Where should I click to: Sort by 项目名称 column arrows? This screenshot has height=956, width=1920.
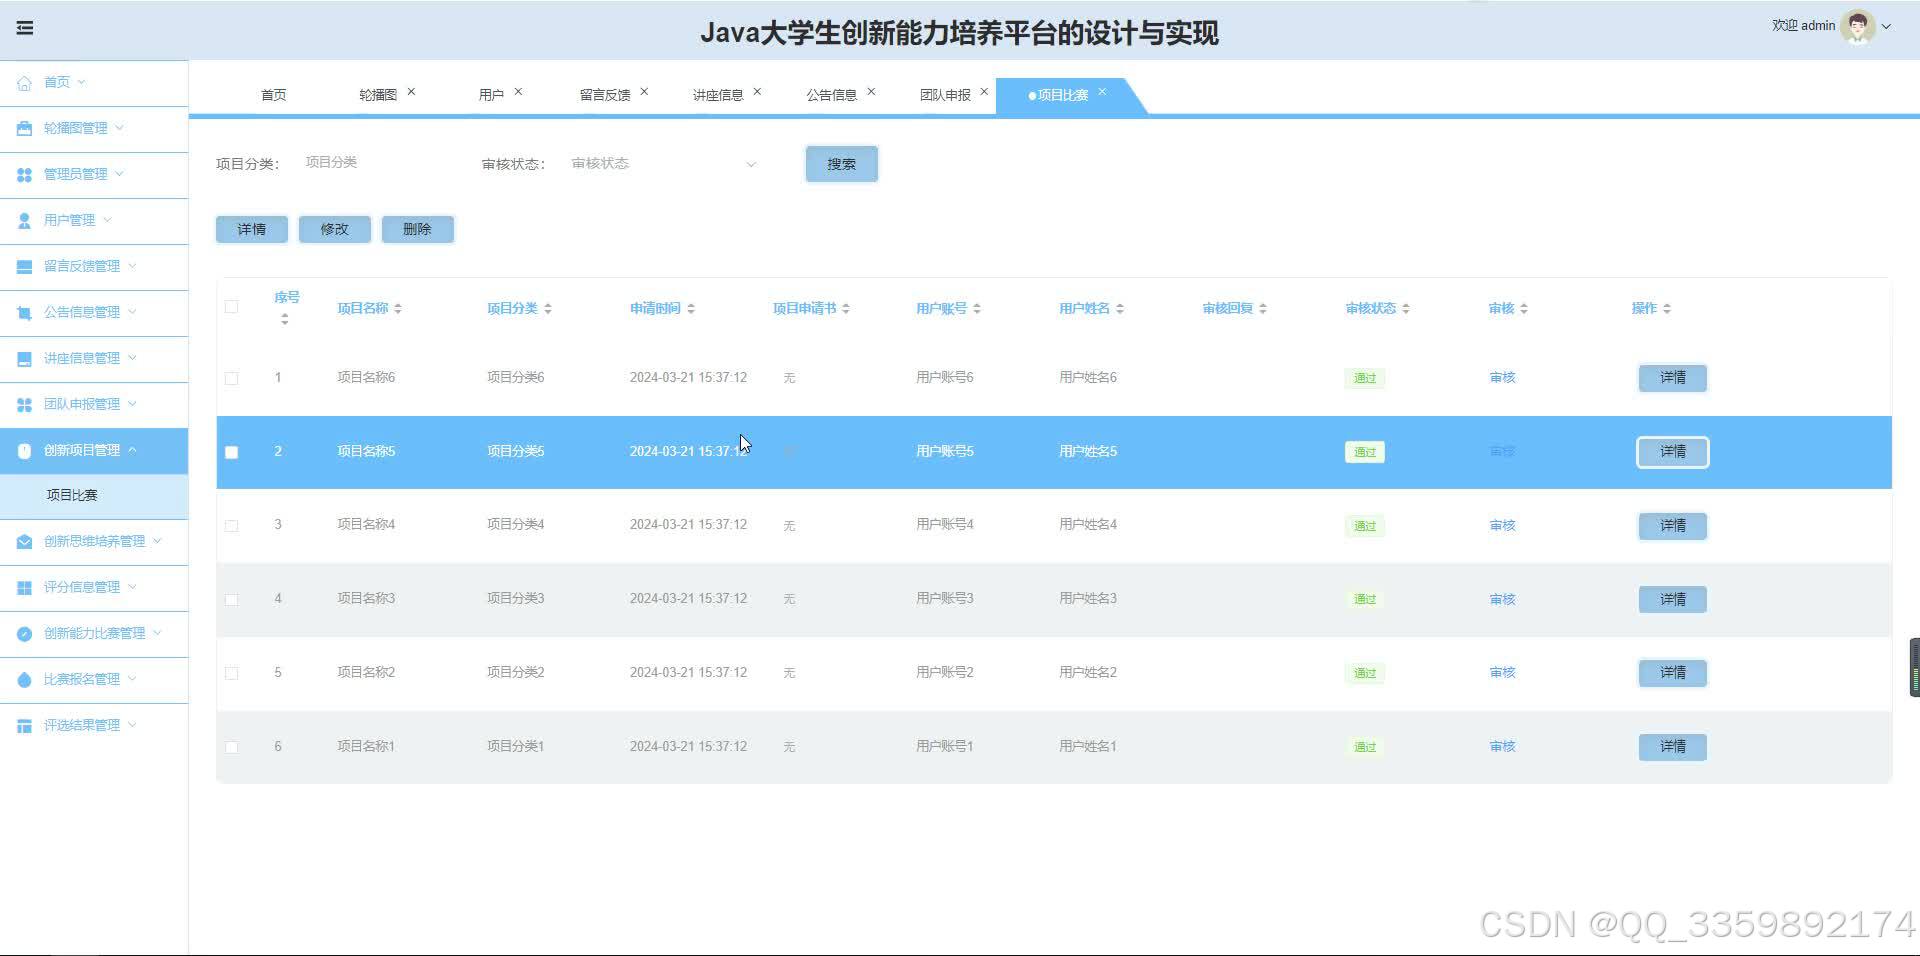(398, 309)
